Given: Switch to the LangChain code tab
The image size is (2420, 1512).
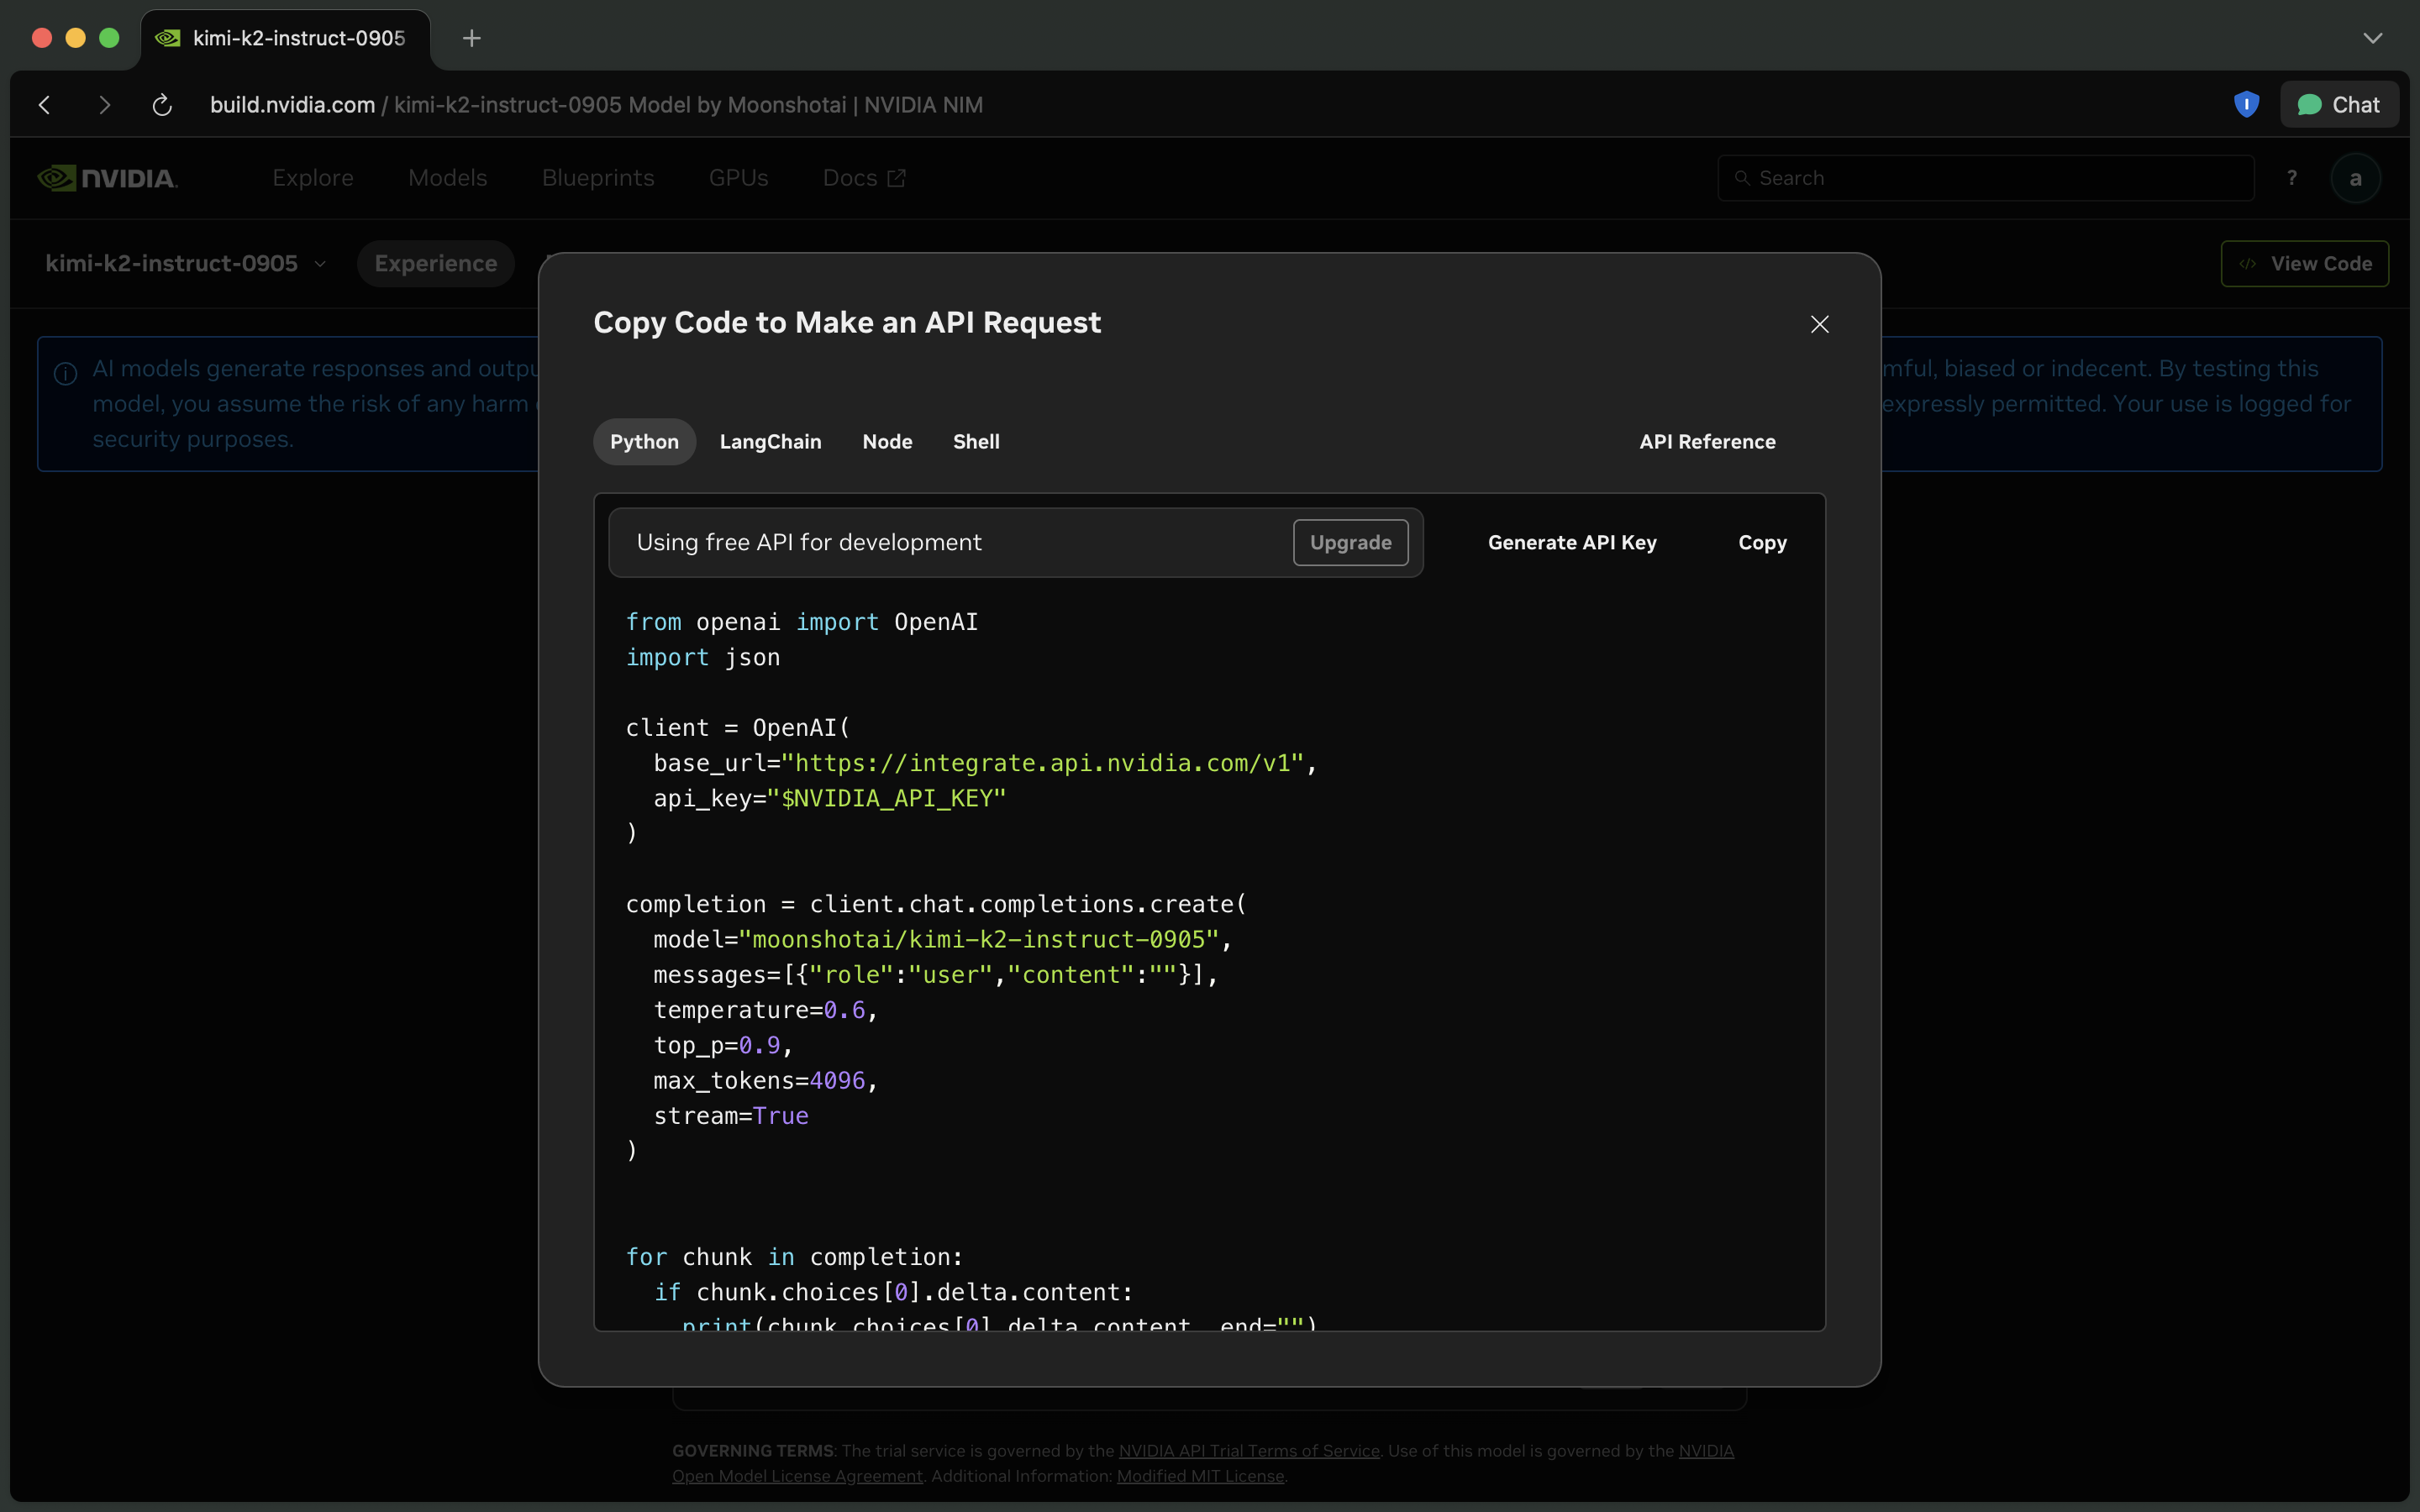Looking at the screenshot, I should pos(770,442).
